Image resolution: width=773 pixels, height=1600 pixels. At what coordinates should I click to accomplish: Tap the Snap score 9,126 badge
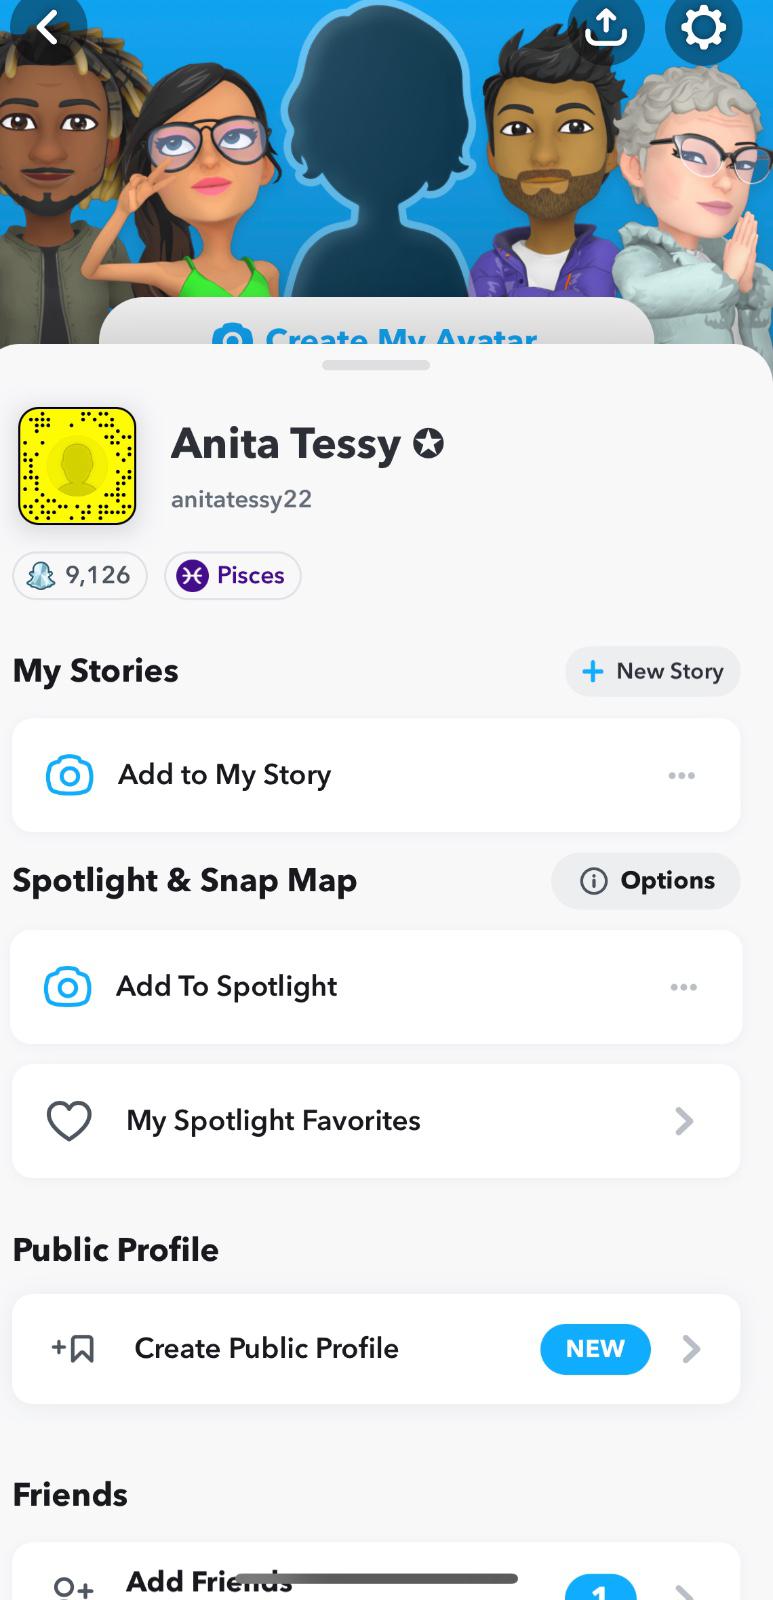coord(80,576)
